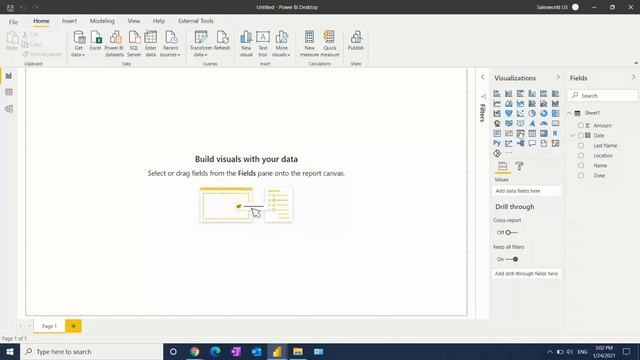Switch to the Insert ribbon tab
The width and height of the screenshot is (640, 360).
click(69, 21)
